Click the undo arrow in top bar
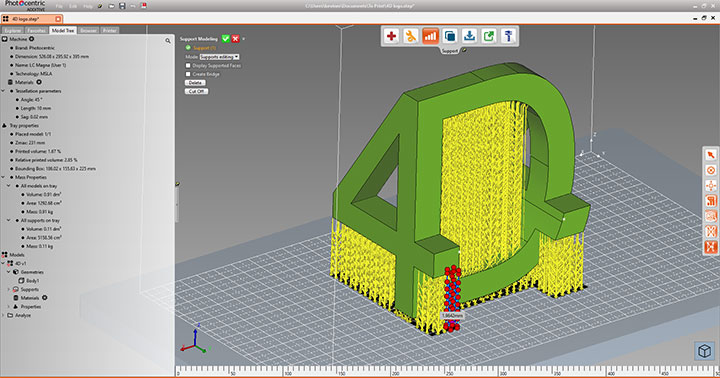The width and height of the screenshot is (720, 378). point(133,6)
